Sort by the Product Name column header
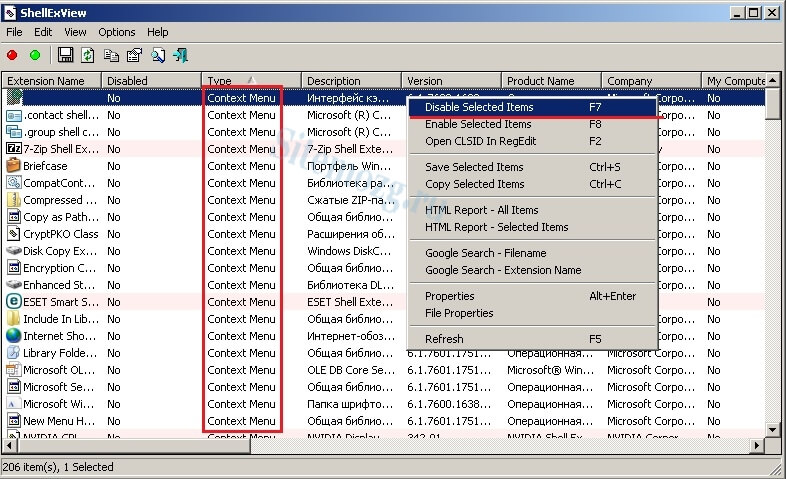The width and height of the screenshot is (786, 479). [x=551, y=81]
